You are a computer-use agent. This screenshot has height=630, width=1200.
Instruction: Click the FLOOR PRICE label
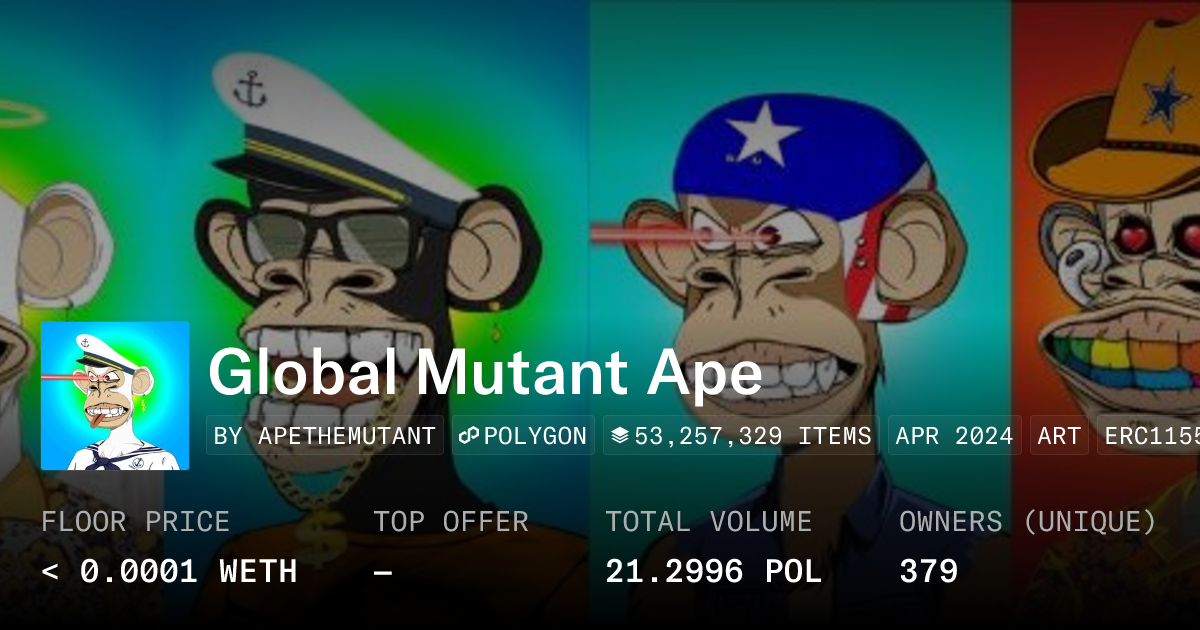(x=135, y=521)
